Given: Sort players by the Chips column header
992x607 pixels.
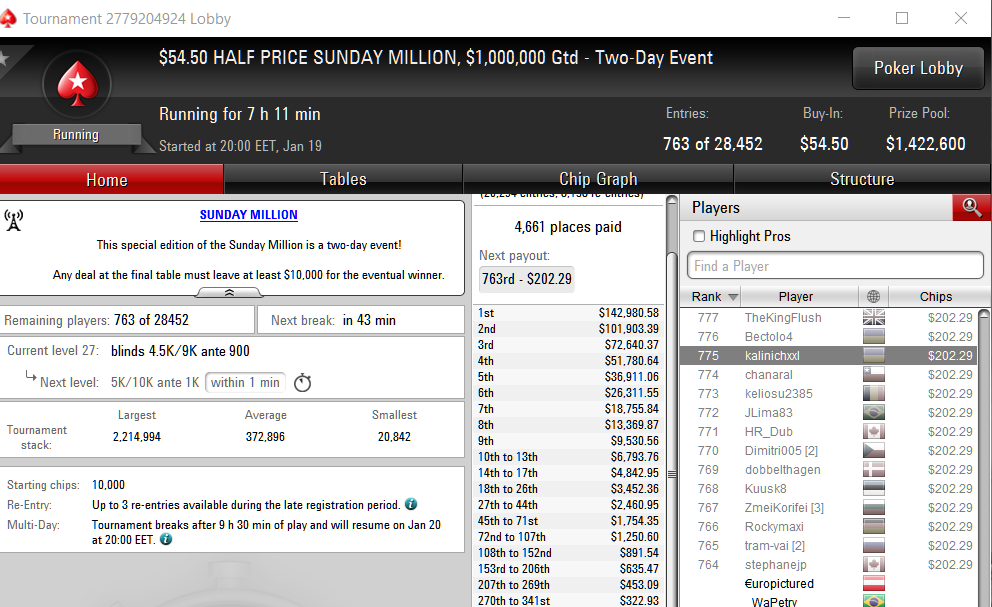Looking at the screenshot, I should coord(935,296).
